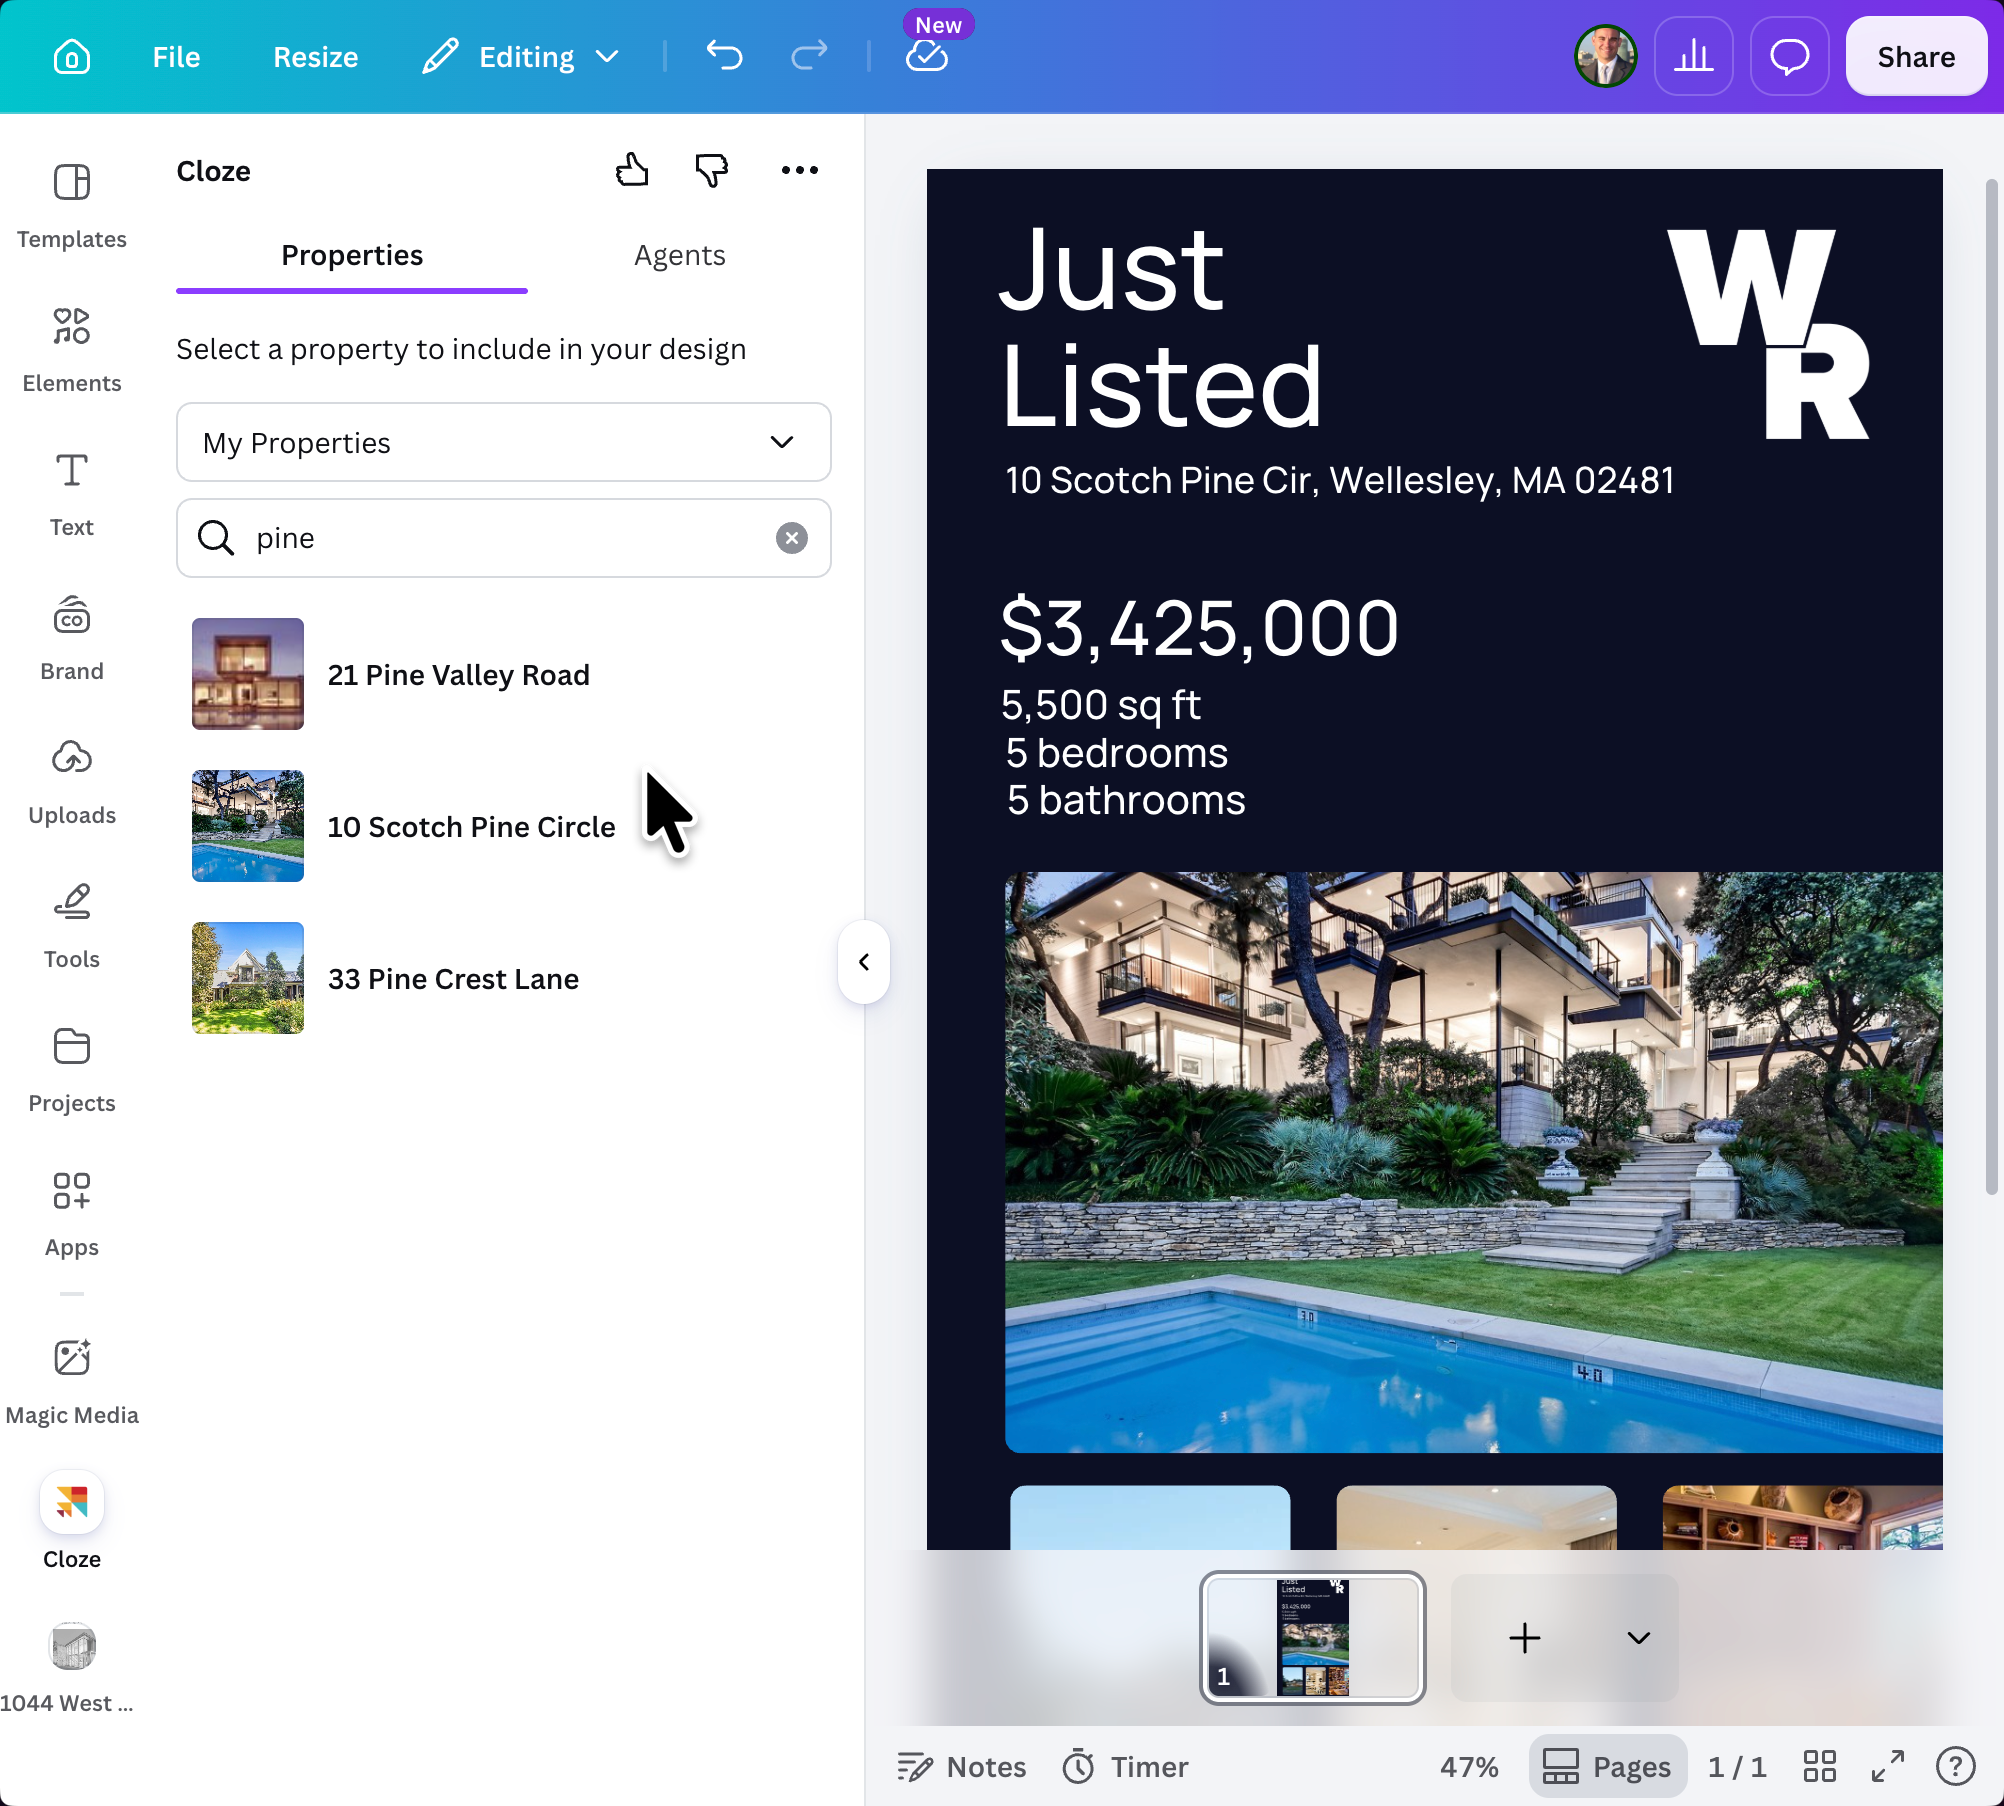
Task: Select the address text 10 Scotch Pine Cir
Action: coord(1339,481)
